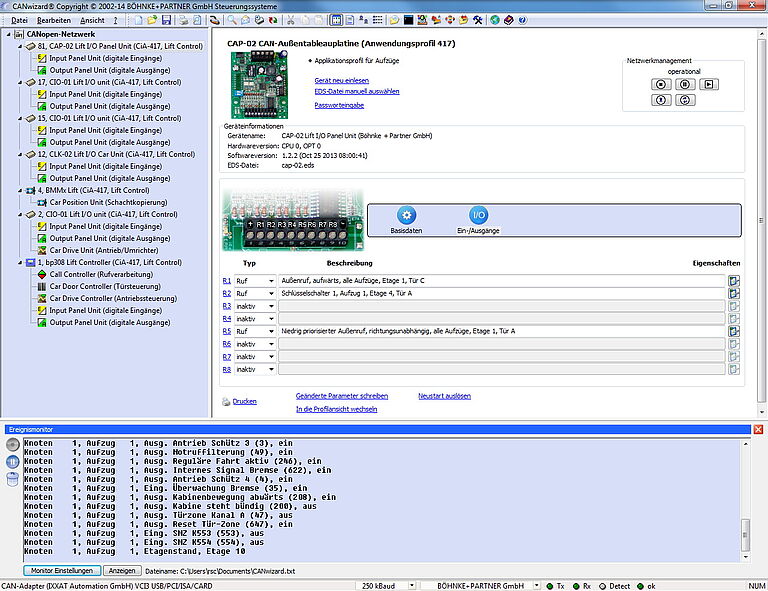Open the Ein-/Ausgänge I/O icon
768x591 pixels.
click(479, 215)
